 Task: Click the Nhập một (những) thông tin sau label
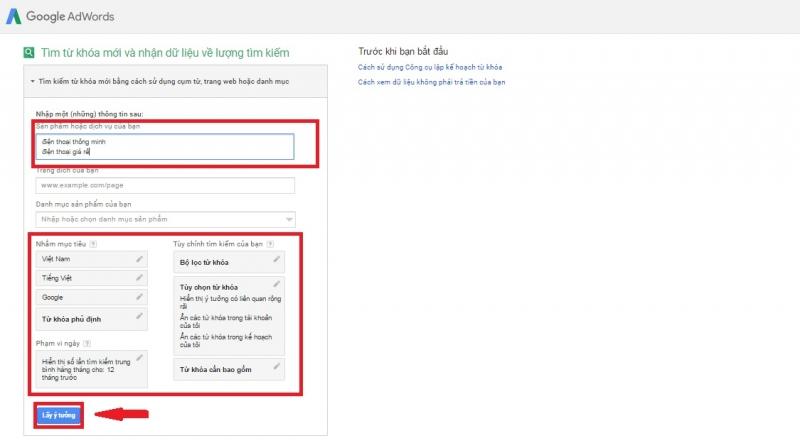tap(89, 114)
